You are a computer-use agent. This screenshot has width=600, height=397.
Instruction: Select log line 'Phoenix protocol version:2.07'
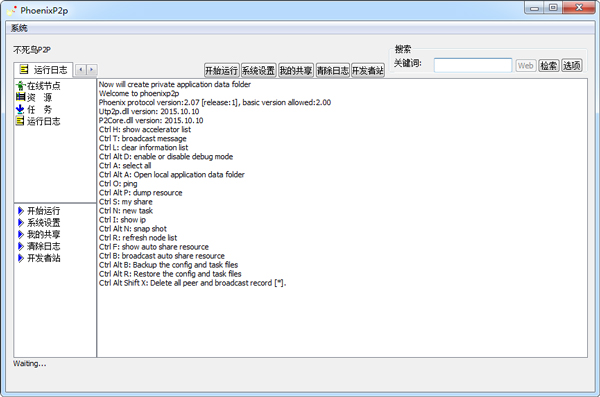[215, 102]
